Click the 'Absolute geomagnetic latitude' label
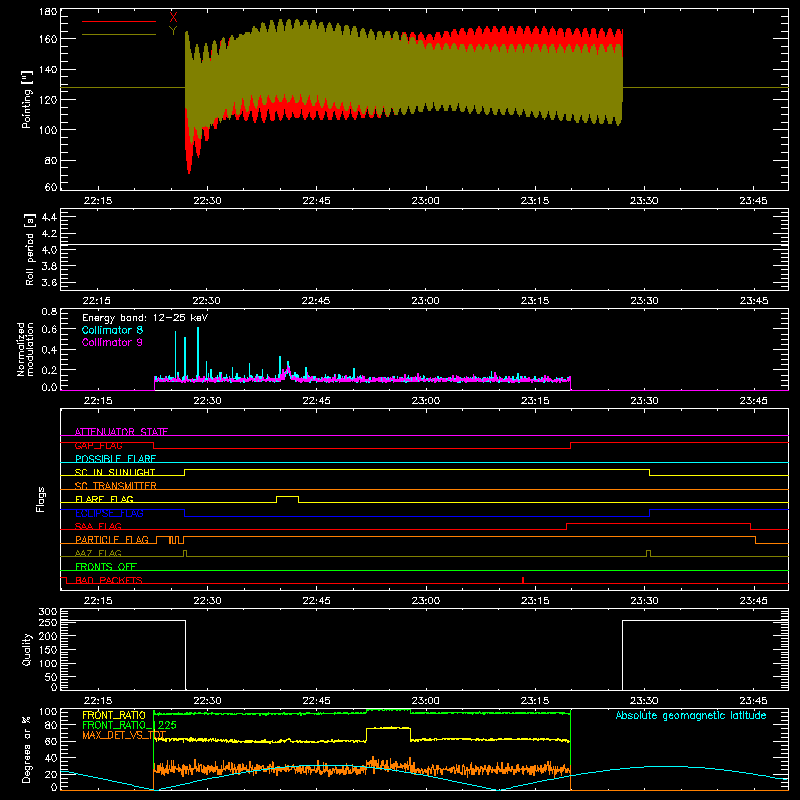Image resolution: width=800 pixels, height=800 pixels. coord(691,716)
